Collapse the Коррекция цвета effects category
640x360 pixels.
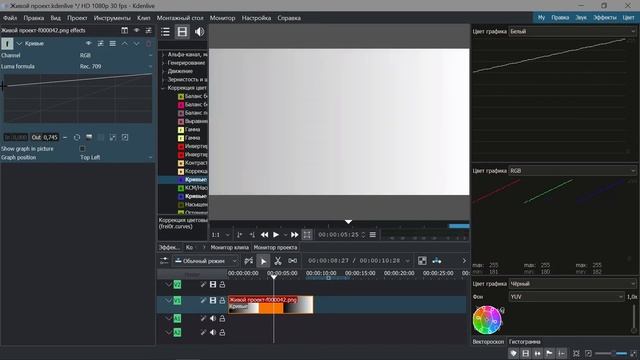pyautogui.click(x=163, y=88)
